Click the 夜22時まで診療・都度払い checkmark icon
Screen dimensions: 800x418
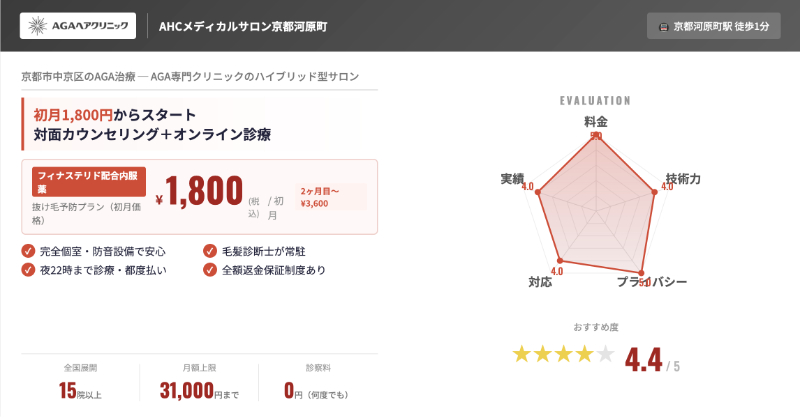(x=27, y=270)
